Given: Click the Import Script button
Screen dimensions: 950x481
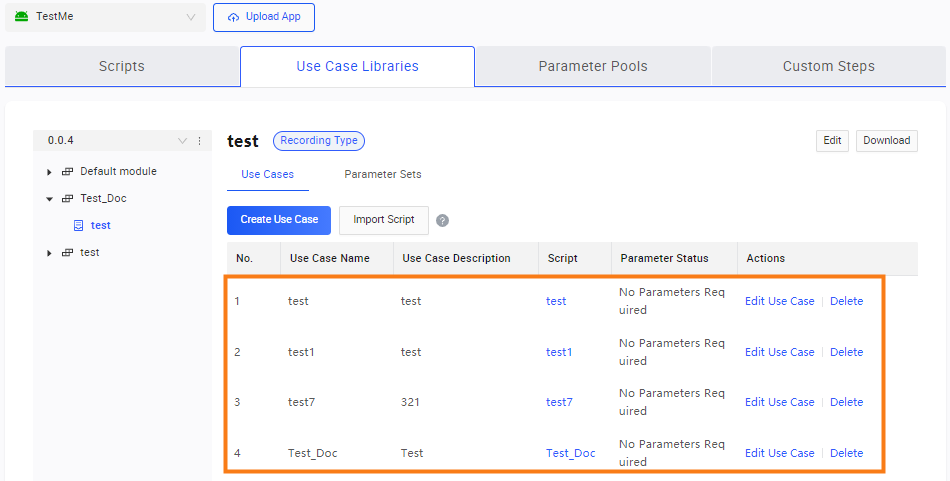Looking at the screenshot, I should click(x=384, y=220).
